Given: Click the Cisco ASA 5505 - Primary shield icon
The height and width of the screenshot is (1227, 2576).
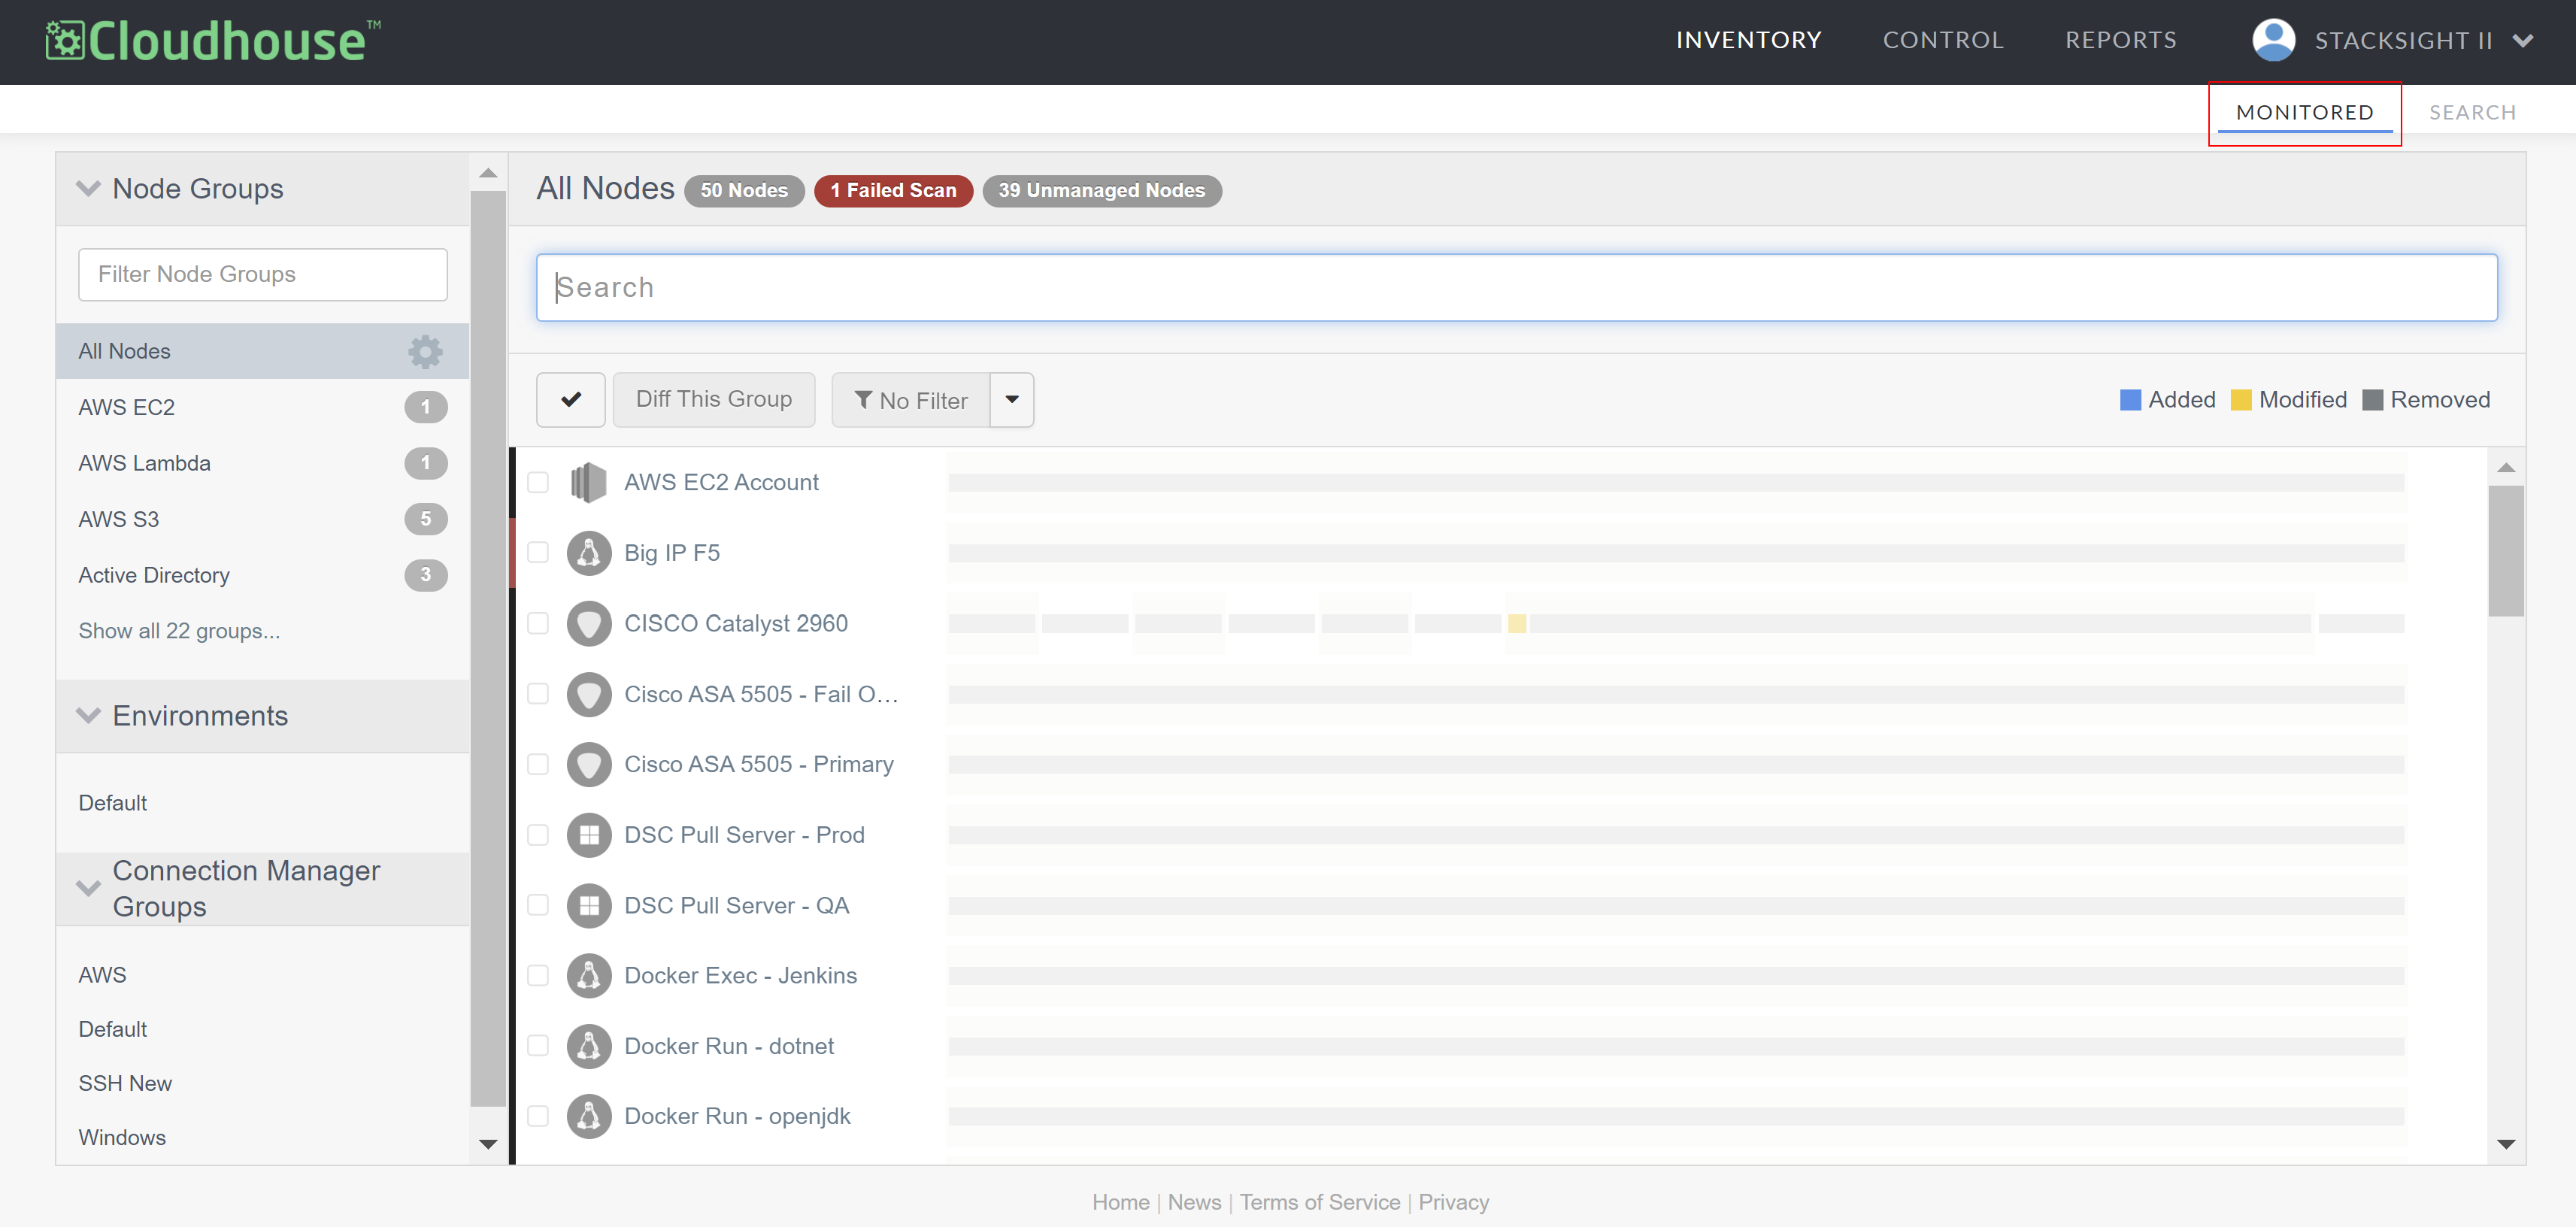Looking at the screenshot, I should pyautogui.click(x=589, y=764).
